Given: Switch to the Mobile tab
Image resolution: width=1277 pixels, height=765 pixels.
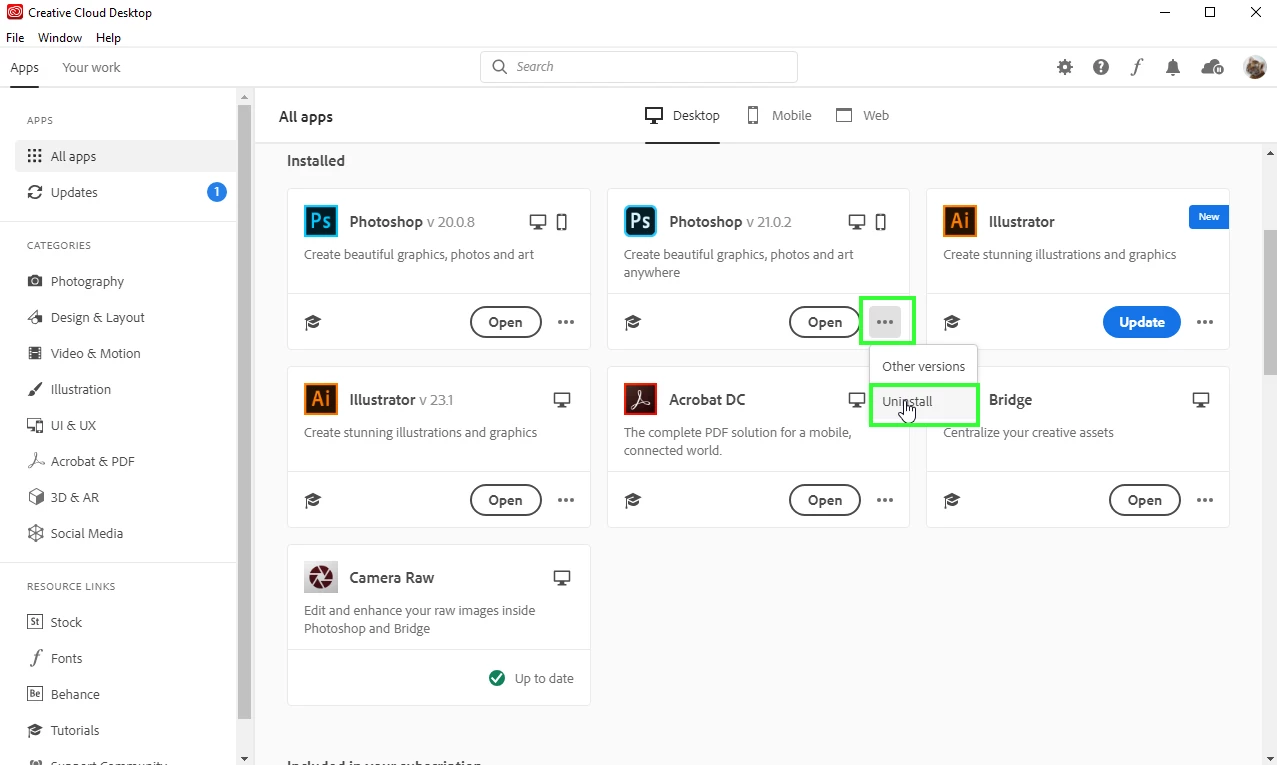Looking at the screenshot, I should pyautogui.click(x=778, y=115).
